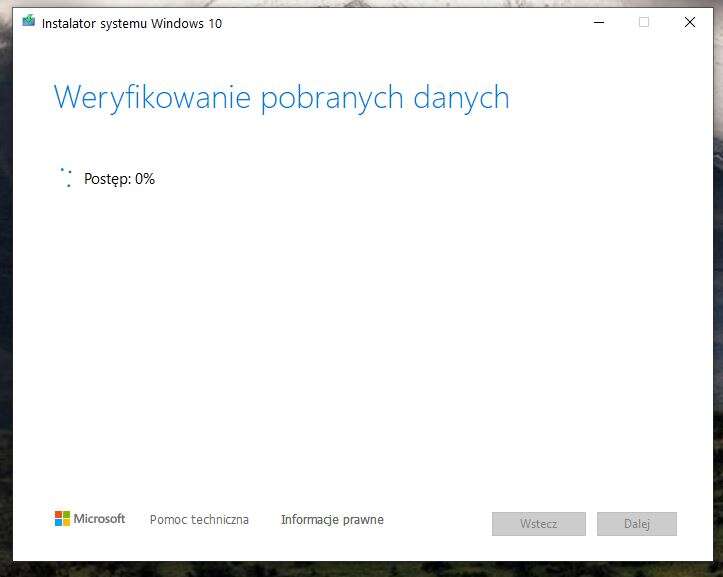Open the Pomoc techniczna link
The width and height of the screenshot is (723, 577).
(199, 520)
